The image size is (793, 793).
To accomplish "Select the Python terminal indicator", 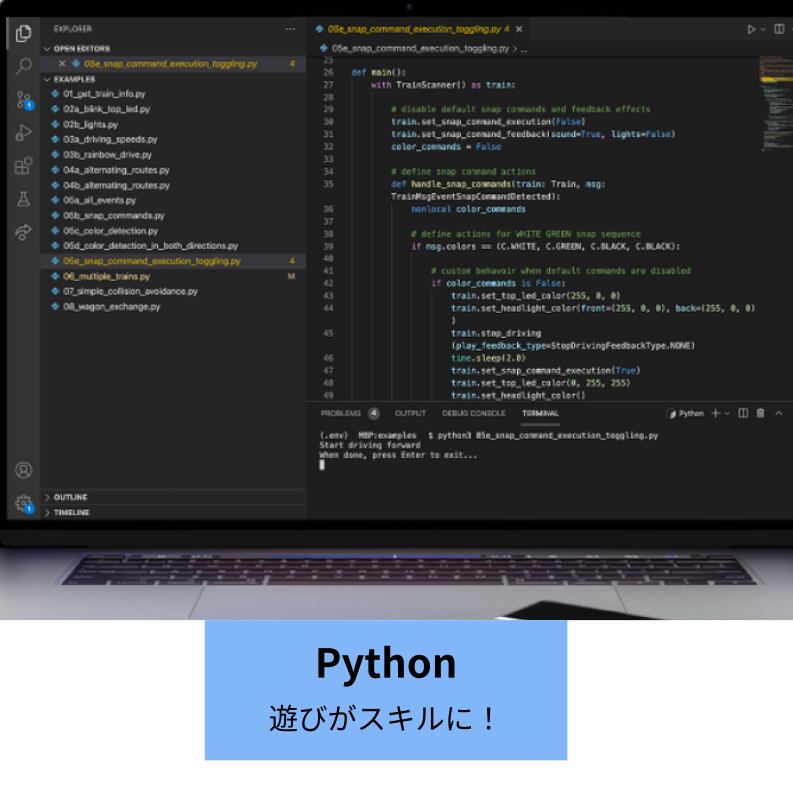I will [685, 413].
